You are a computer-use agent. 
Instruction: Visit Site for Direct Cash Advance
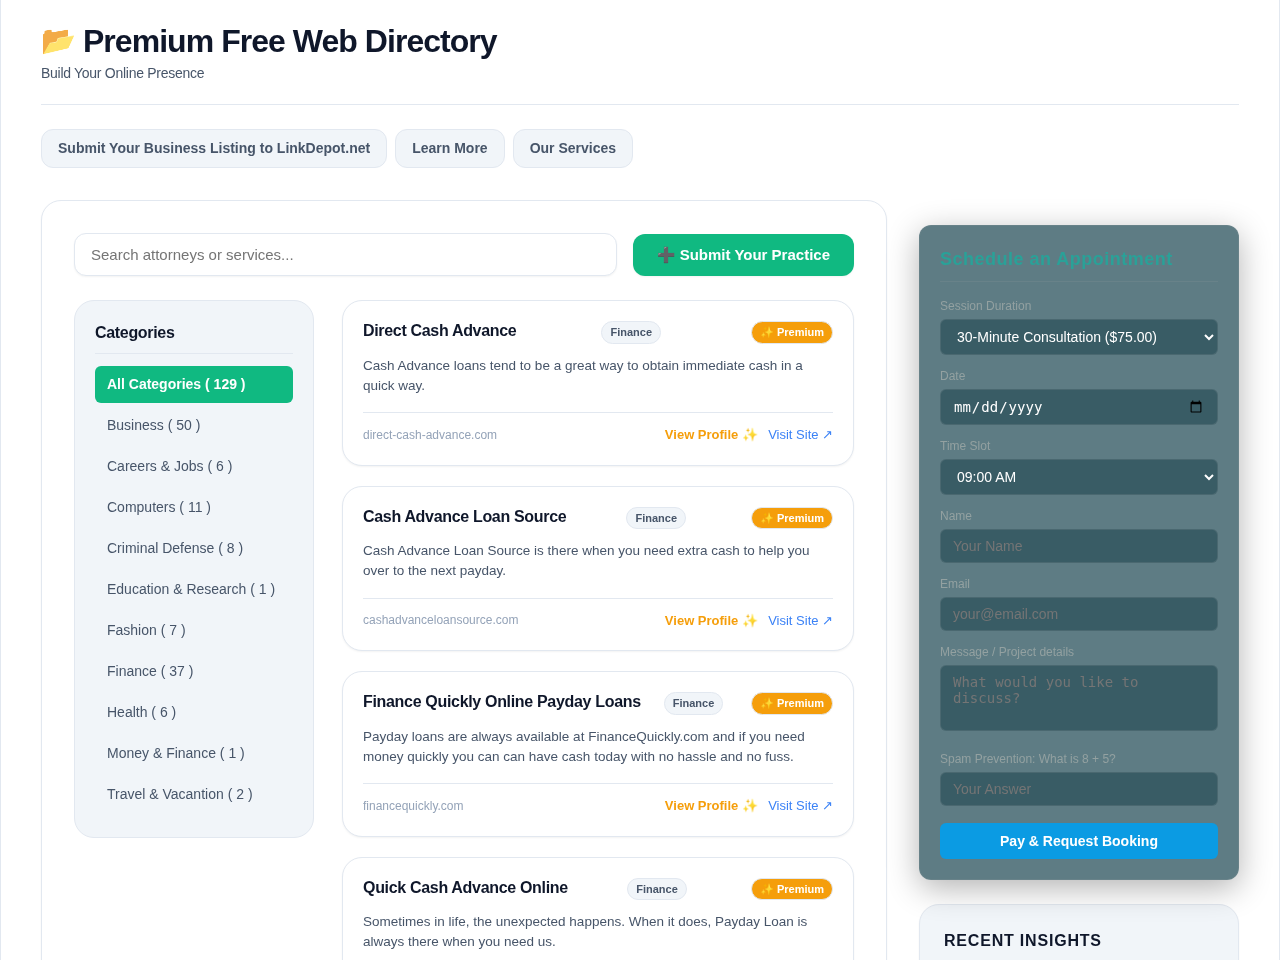pos(800,435)
